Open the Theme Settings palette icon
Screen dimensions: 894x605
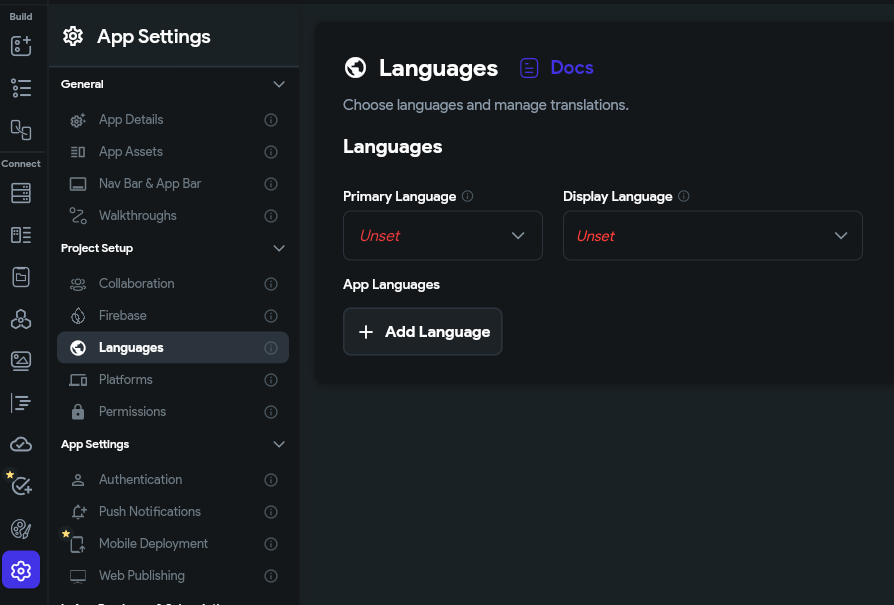(x=21, y=529)
